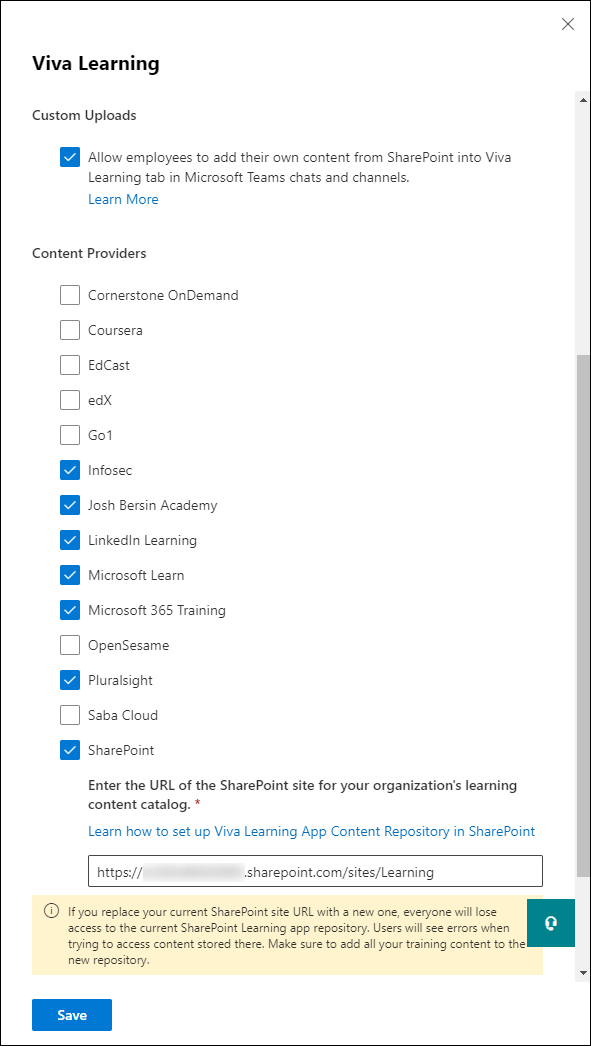Disable custom uploads from SharePoint into Viva Learning

point(69,157)
